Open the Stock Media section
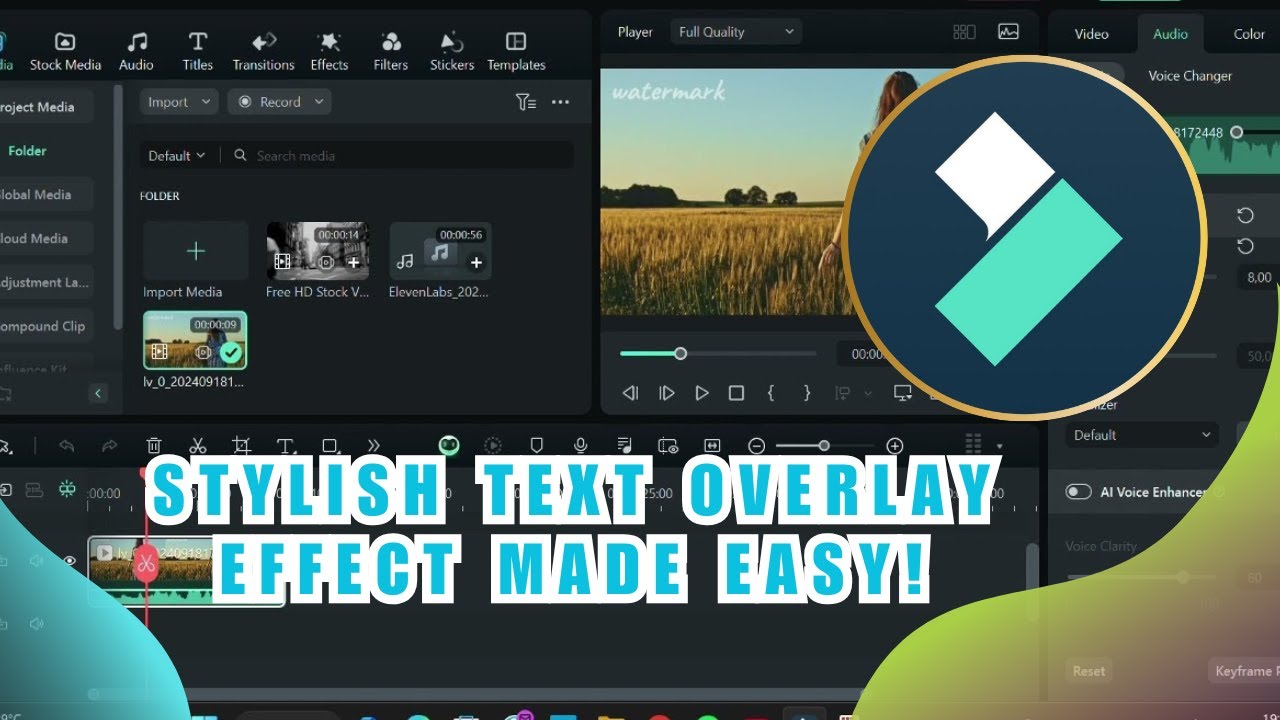 (x=65, y=52)
